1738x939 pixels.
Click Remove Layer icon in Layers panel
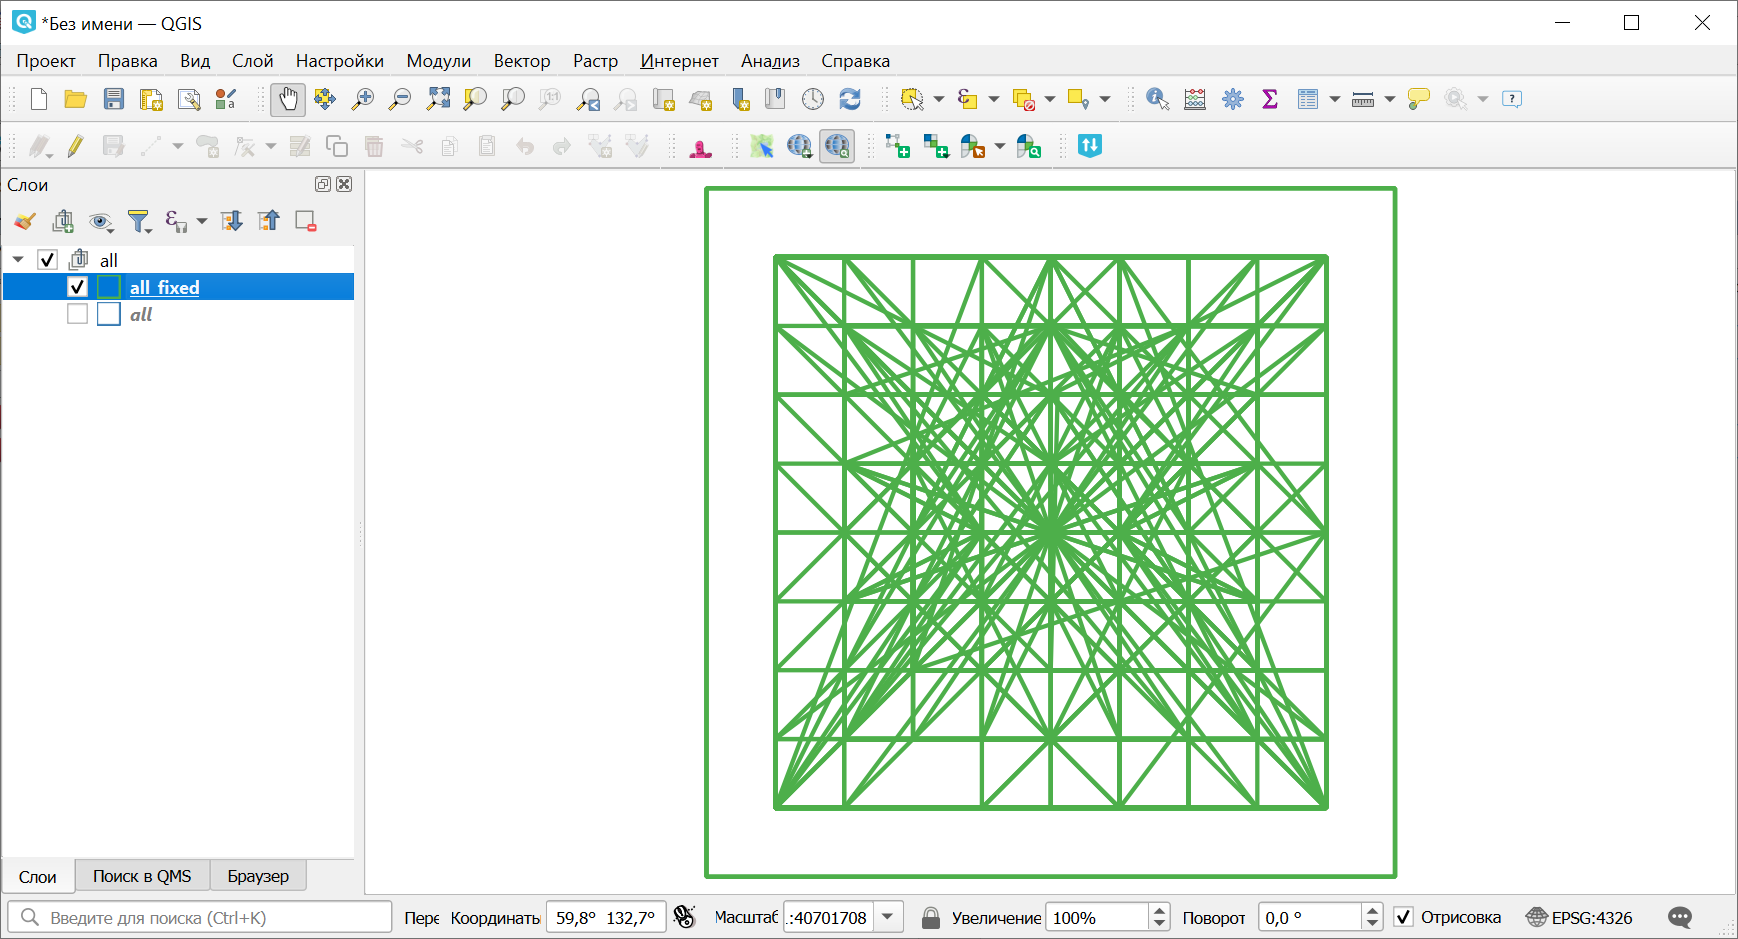306,221
